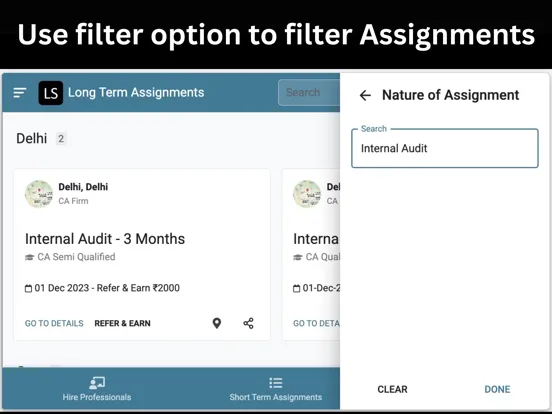Click the Delhi, Delhi location text

(x=83, y=187)
